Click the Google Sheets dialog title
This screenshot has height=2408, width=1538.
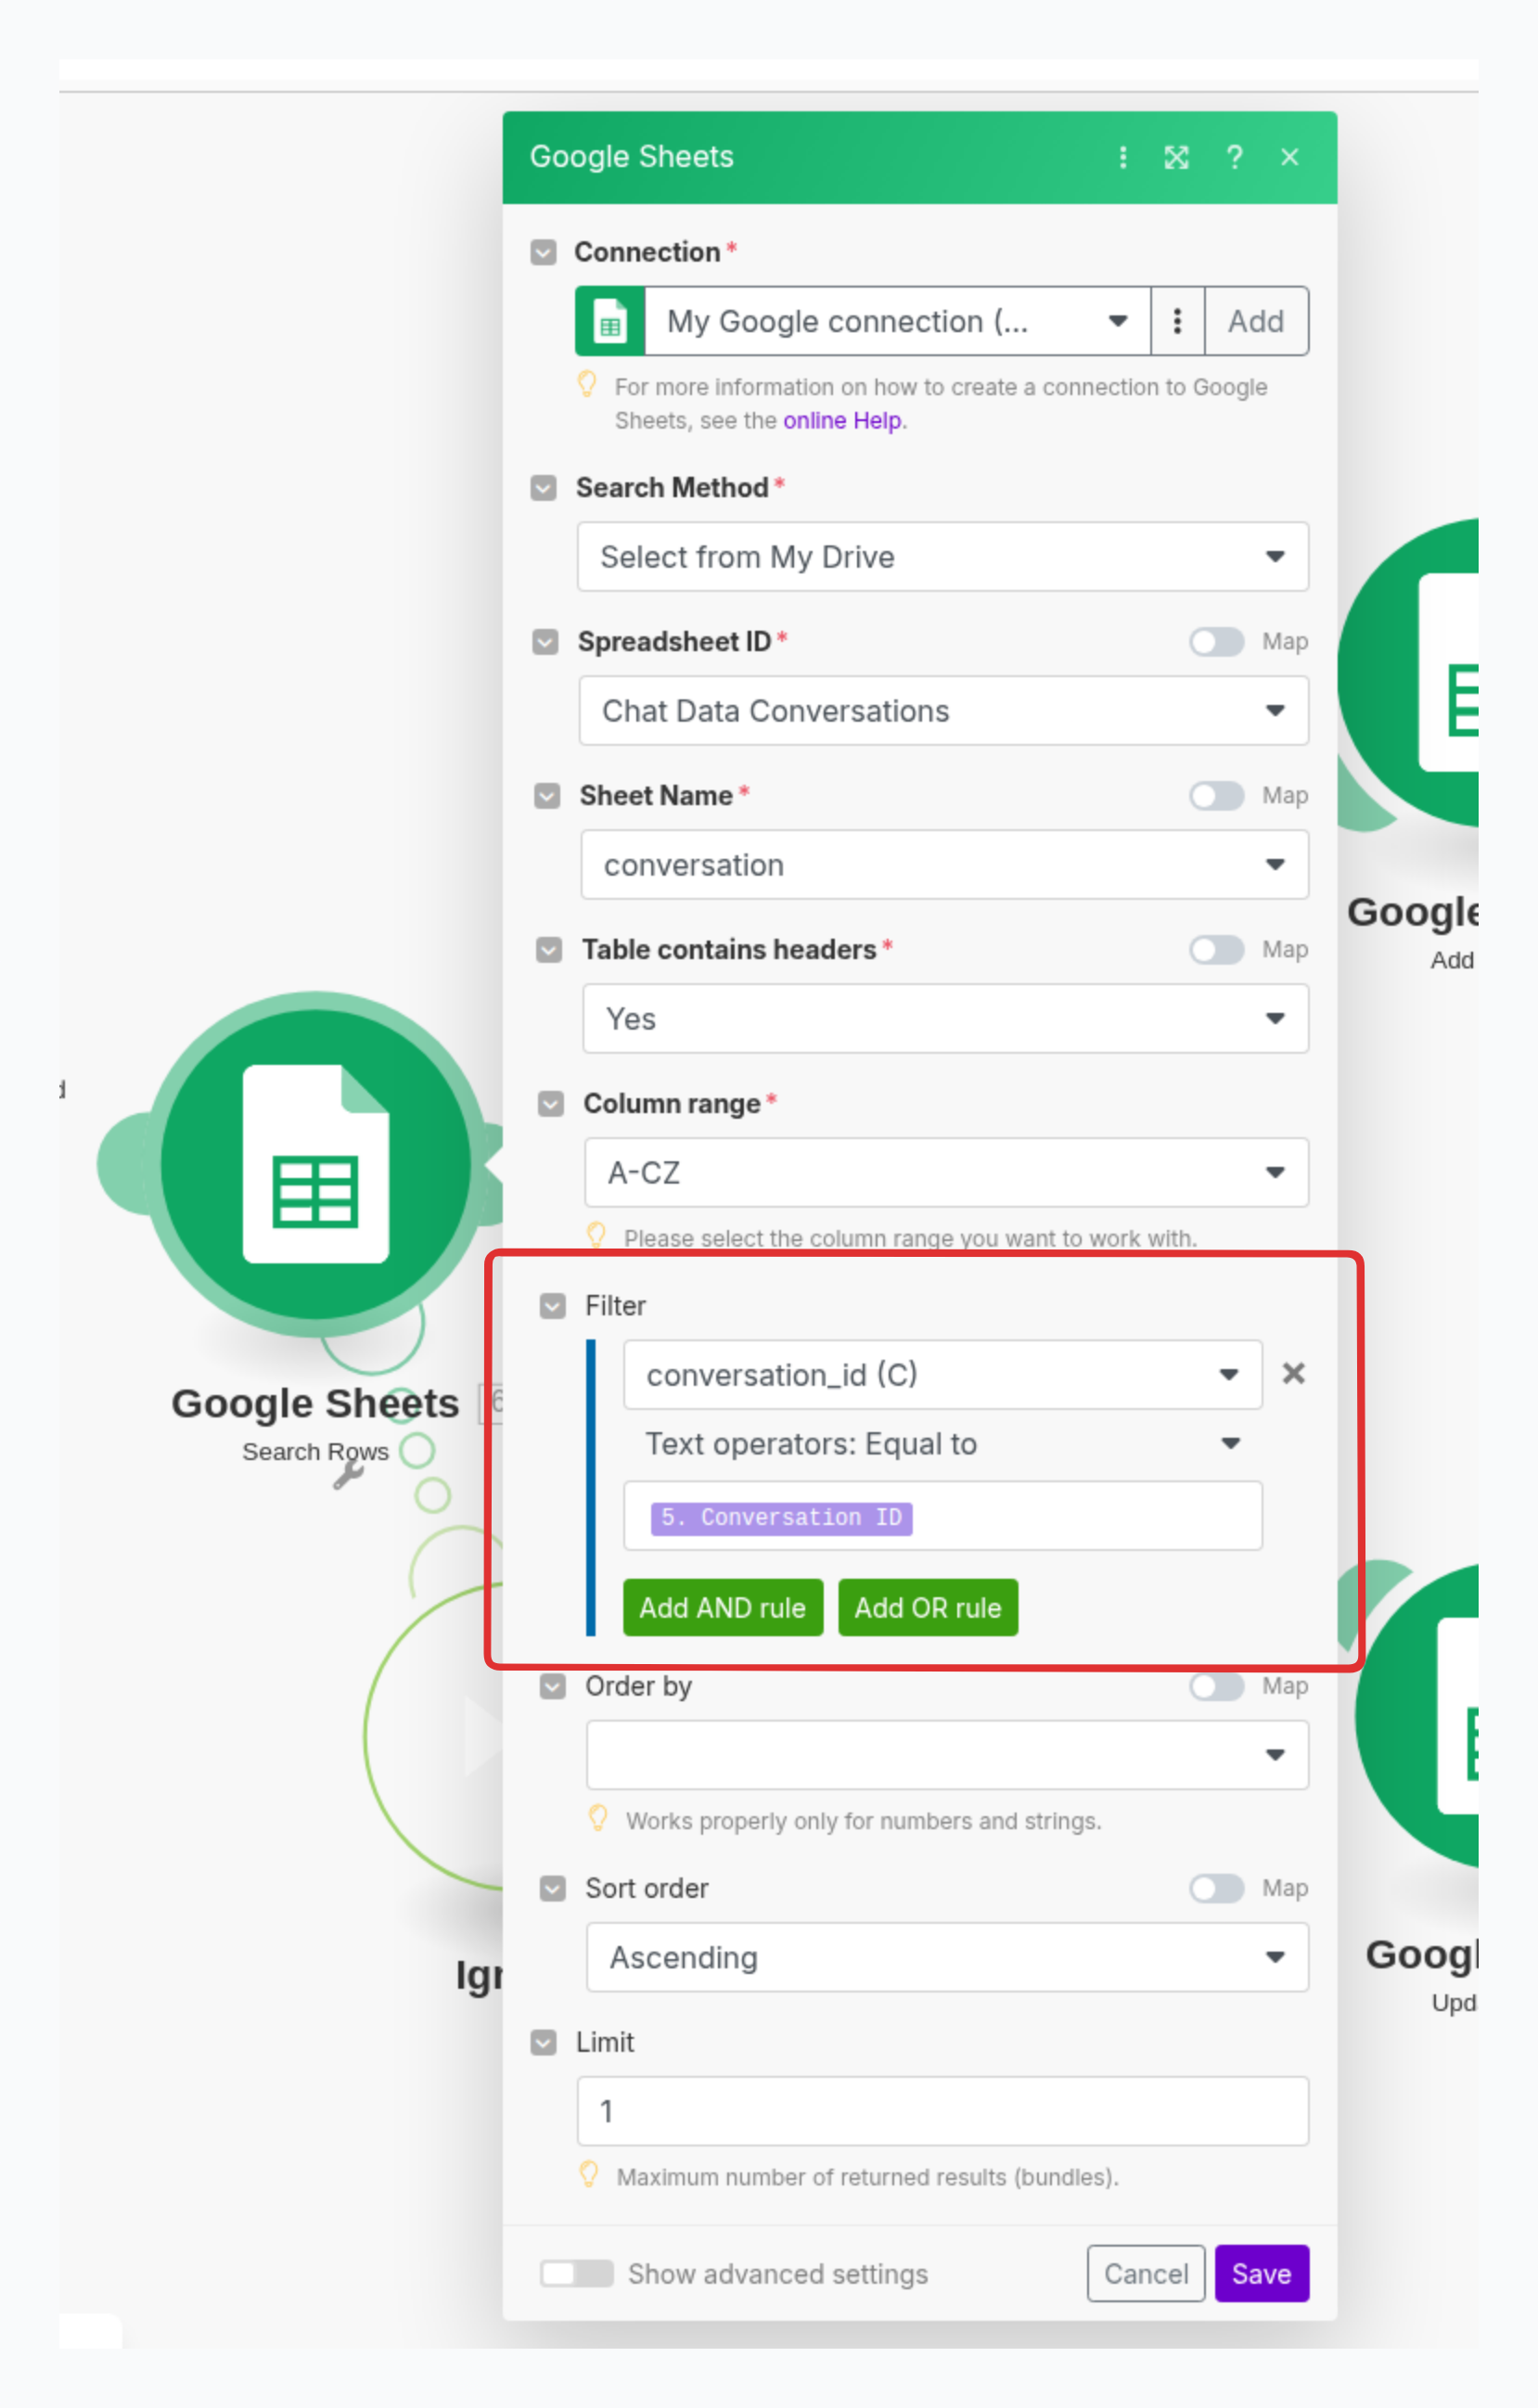click(x=632, y=157)
